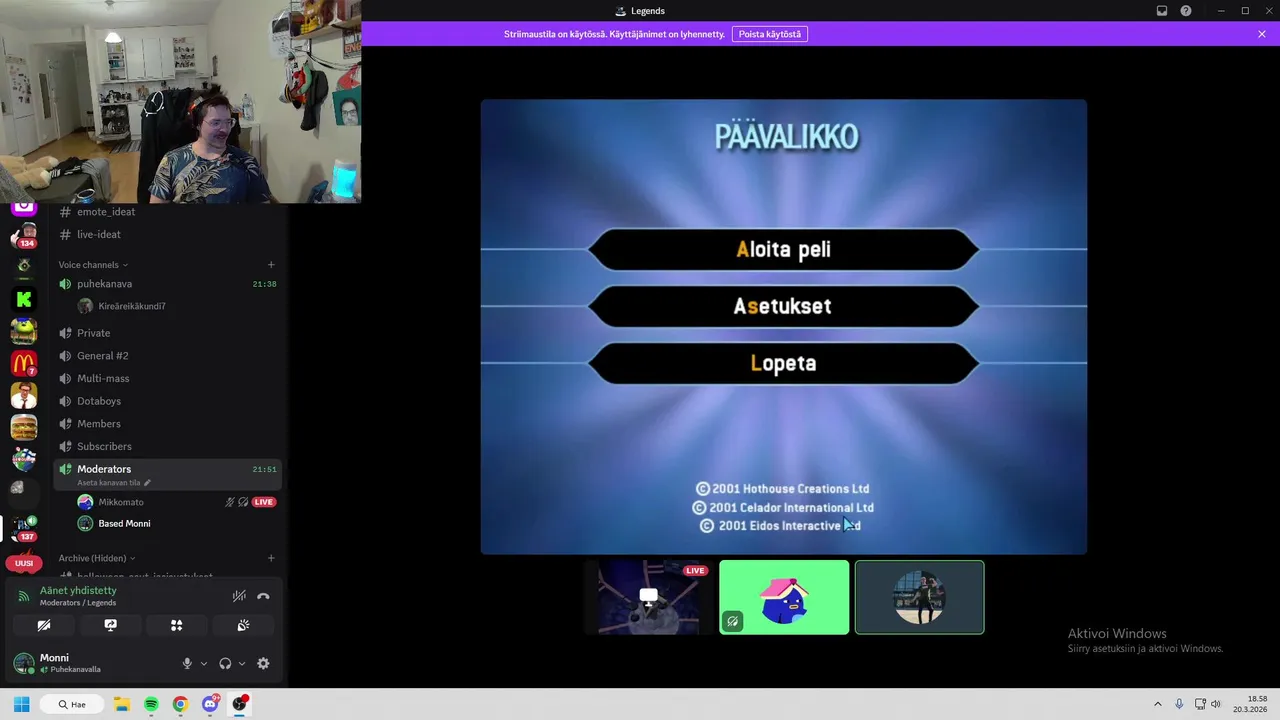The width and height of the screenshot is (1280, 720).
Task: Add a channel to Archive (Hidden) category
Action: [x=271, y=558]
